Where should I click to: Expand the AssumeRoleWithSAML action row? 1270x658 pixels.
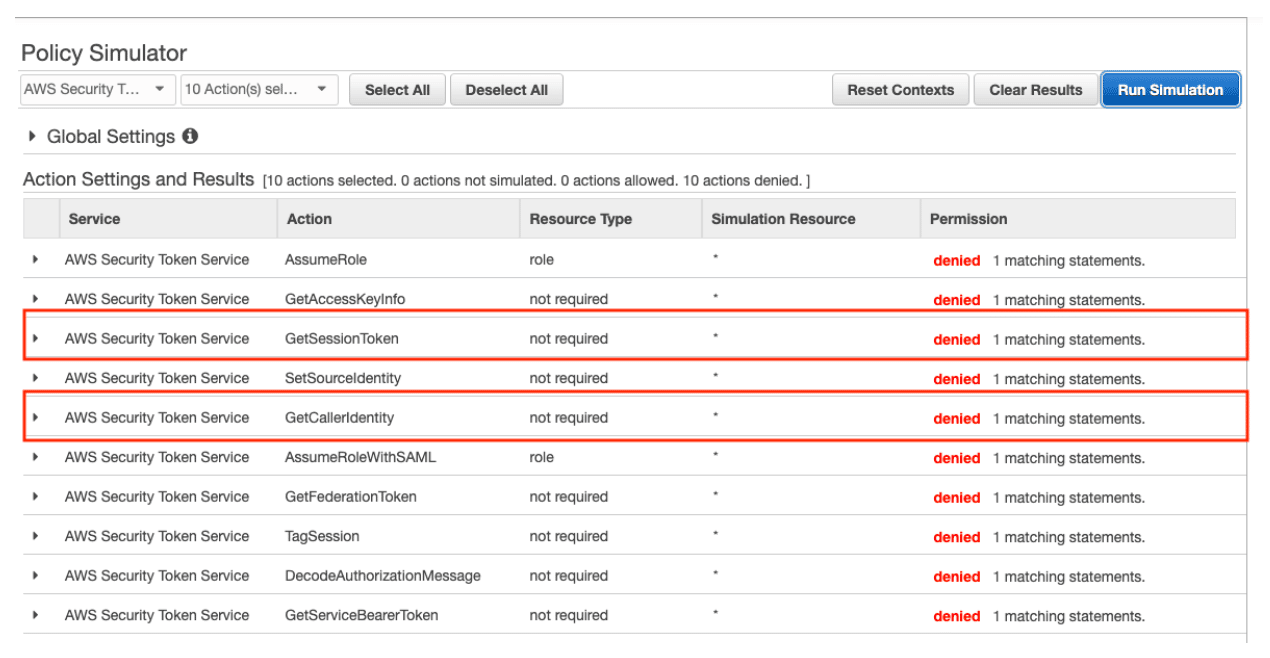pyautogui.click(x=36, y=457)
